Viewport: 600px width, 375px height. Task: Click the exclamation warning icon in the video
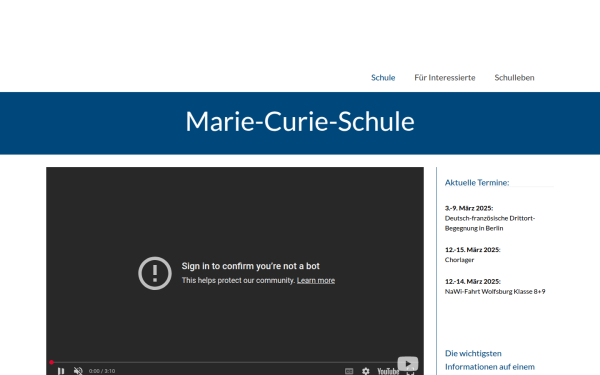pyautogui.click(x=155, y=273)
